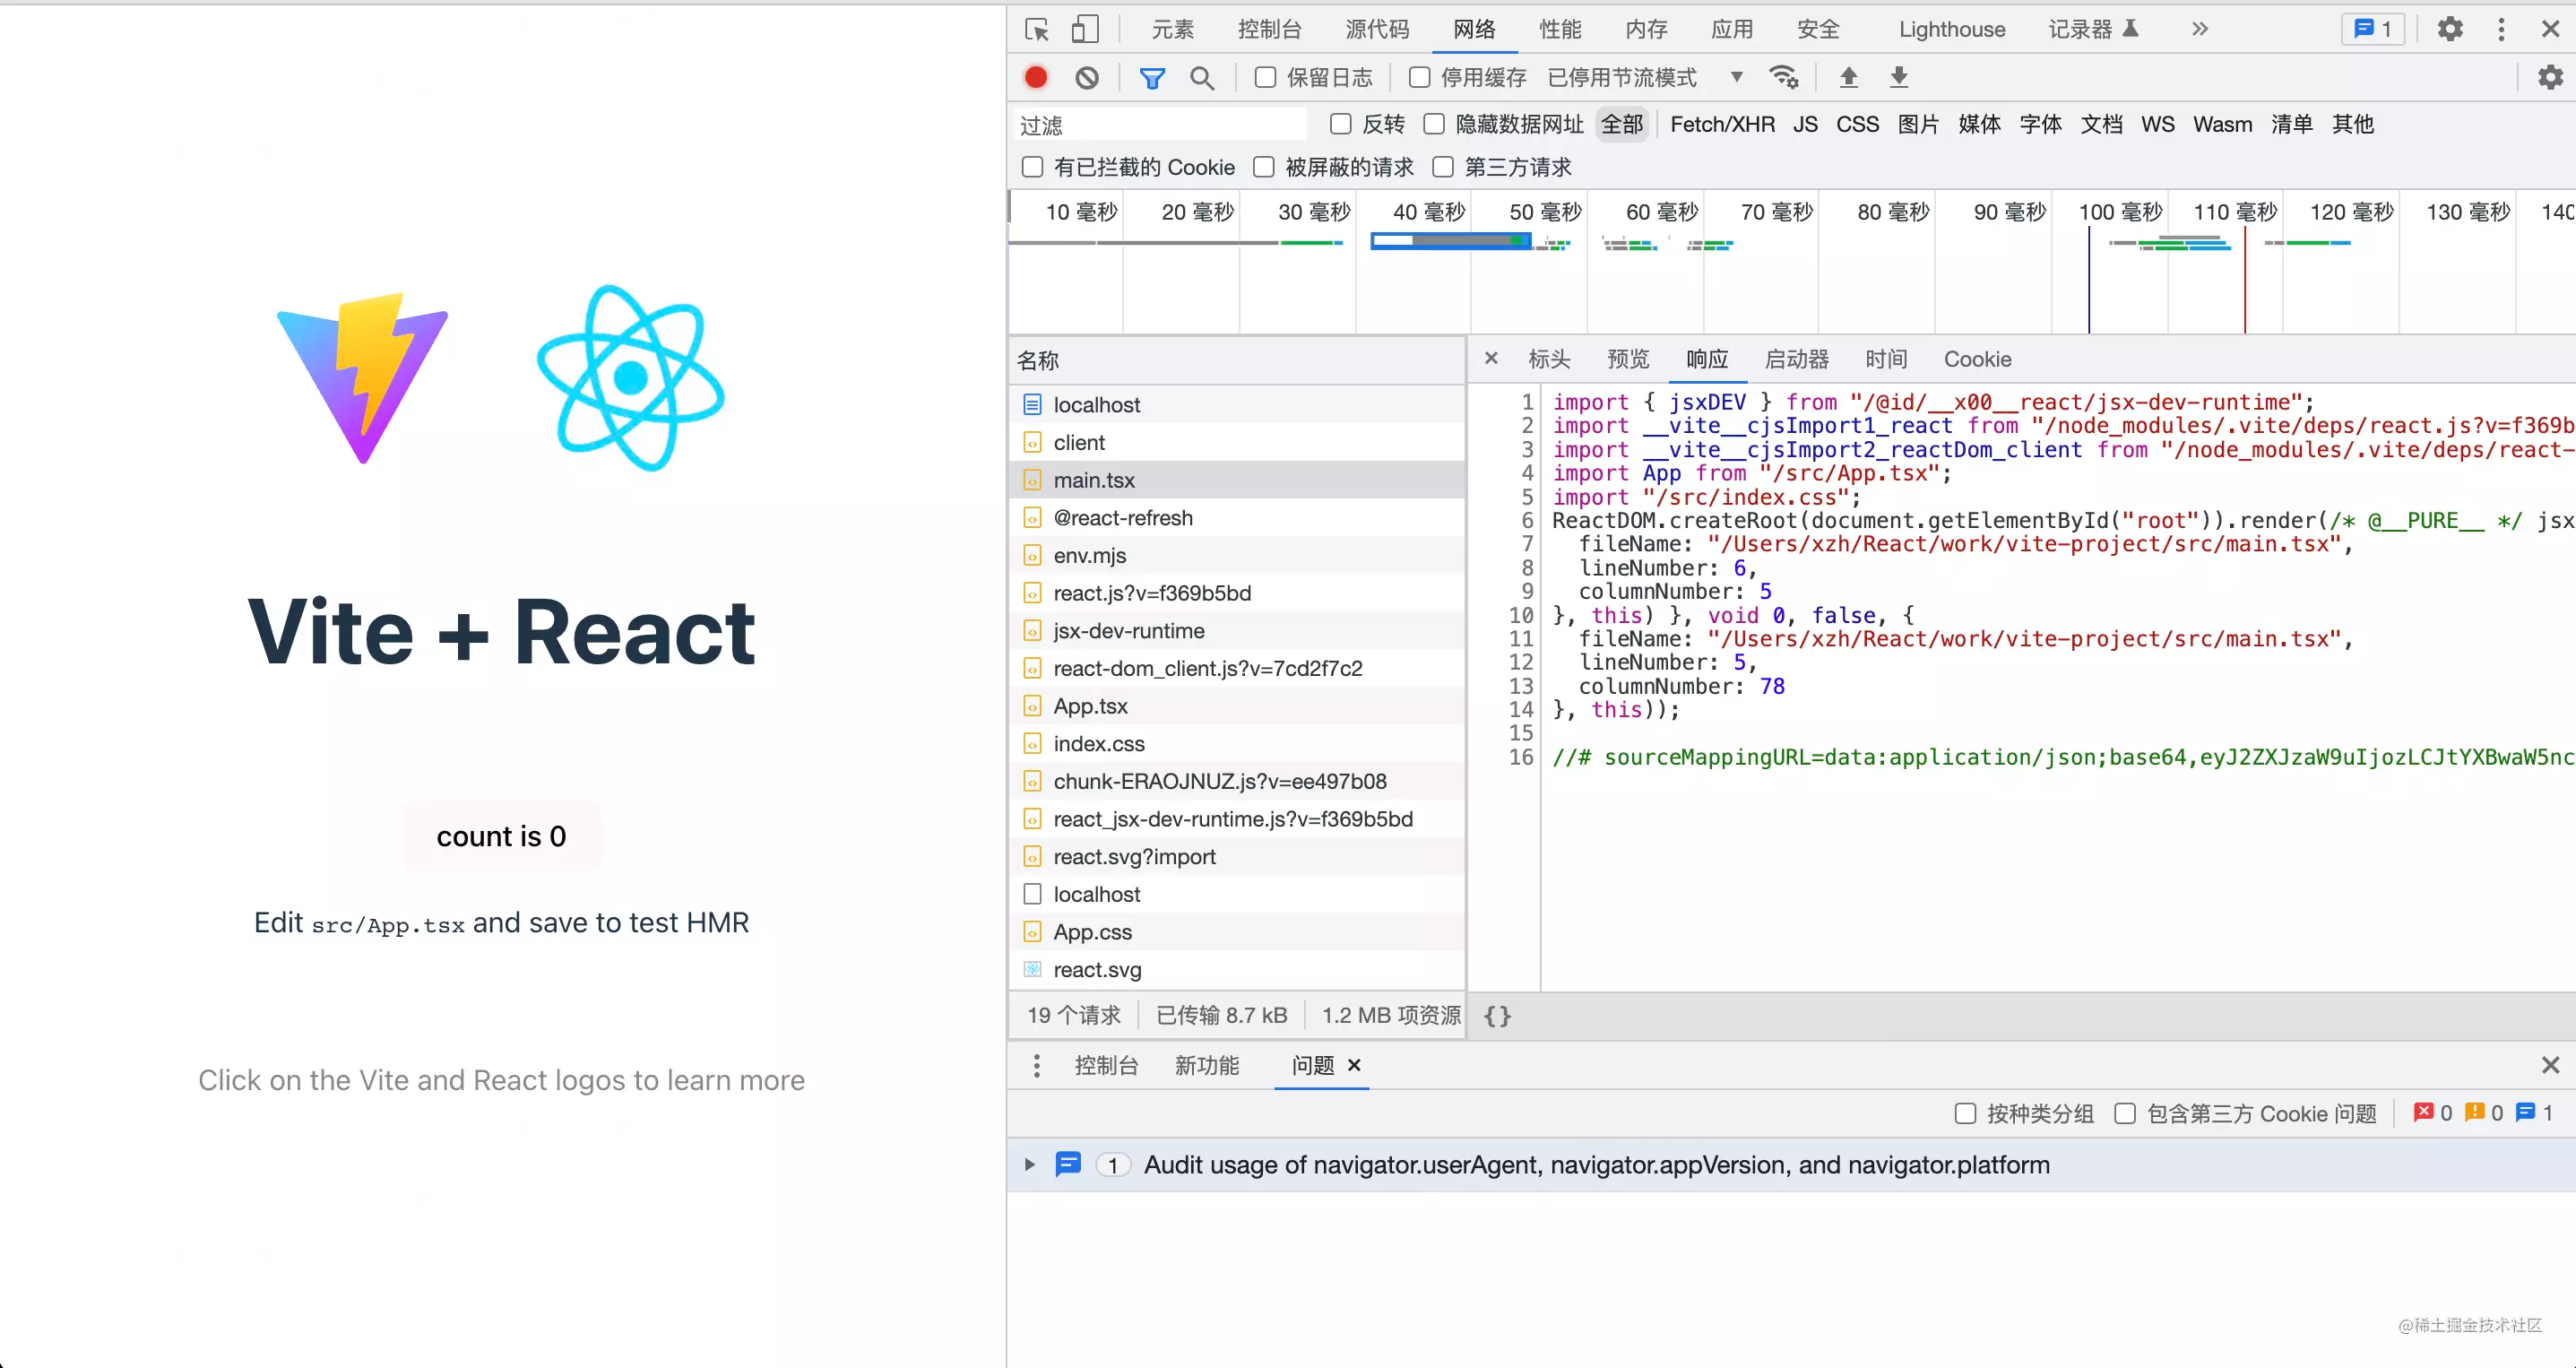This screenshot has width=2576, height=1368.
Task: Toggle the device toolbar icon
Action: click(x=1085, y=29)
